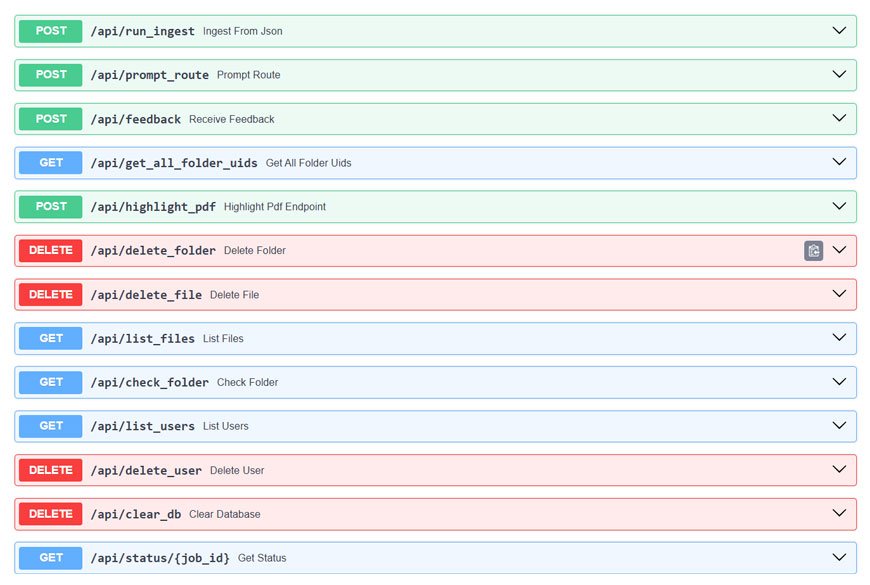The height and width of the screenshot is (585, 870).
Task: Select the /api/list_users endpoint path
Action: (142, 426)
